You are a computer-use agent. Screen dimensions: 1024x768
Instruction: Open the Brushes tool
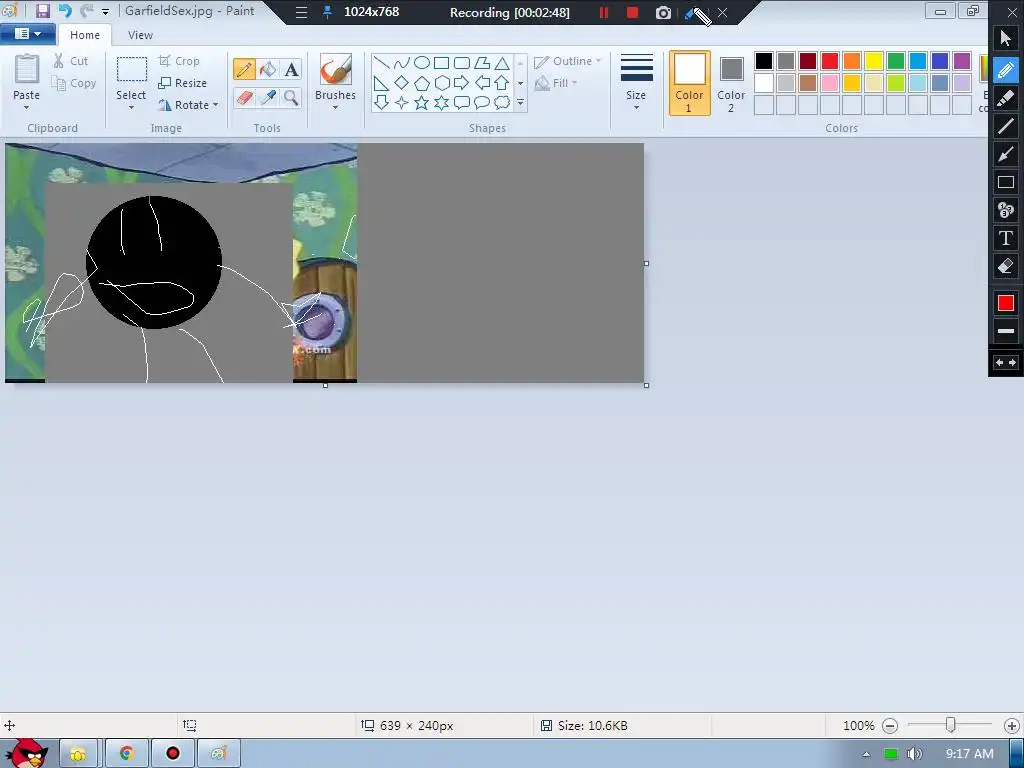click(x=335, y=81)
